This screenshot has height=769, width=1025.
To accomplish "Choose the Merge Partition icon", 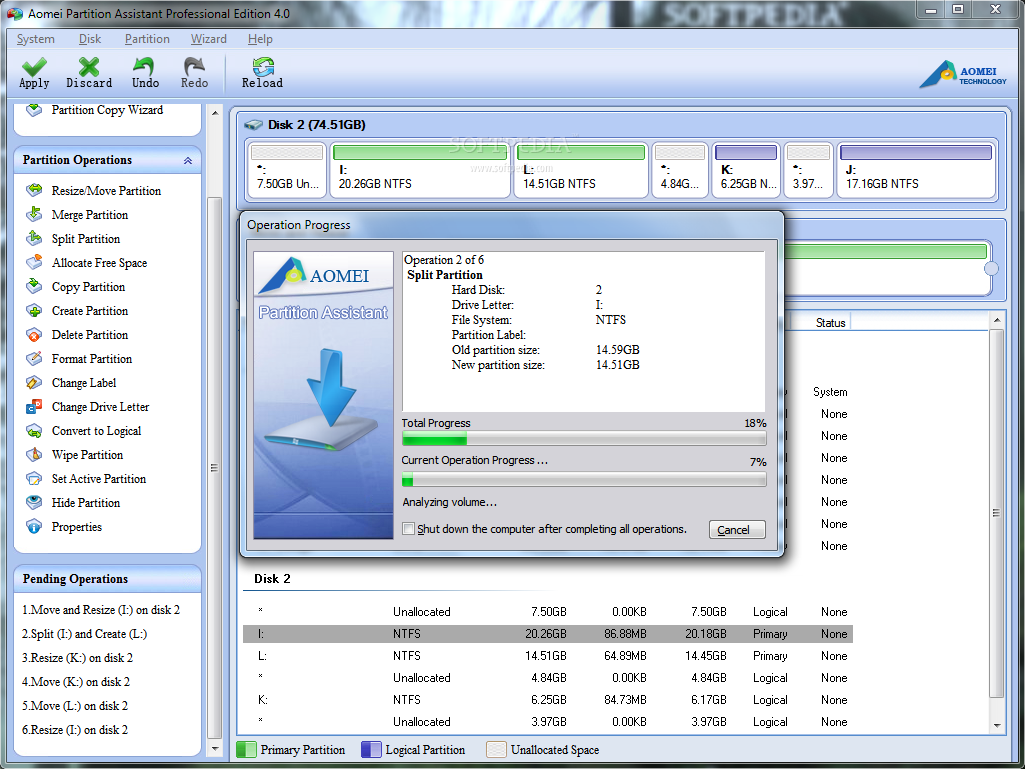I will 35,214.
